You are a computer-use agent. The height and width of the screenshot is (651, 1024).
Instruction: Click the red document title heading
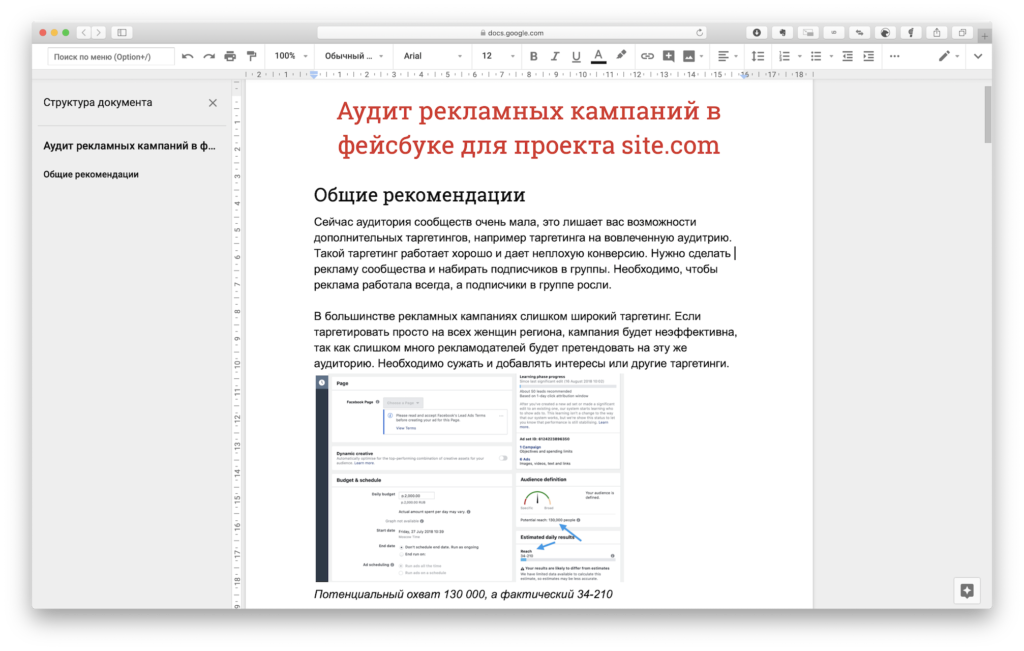tap(528, 128)
